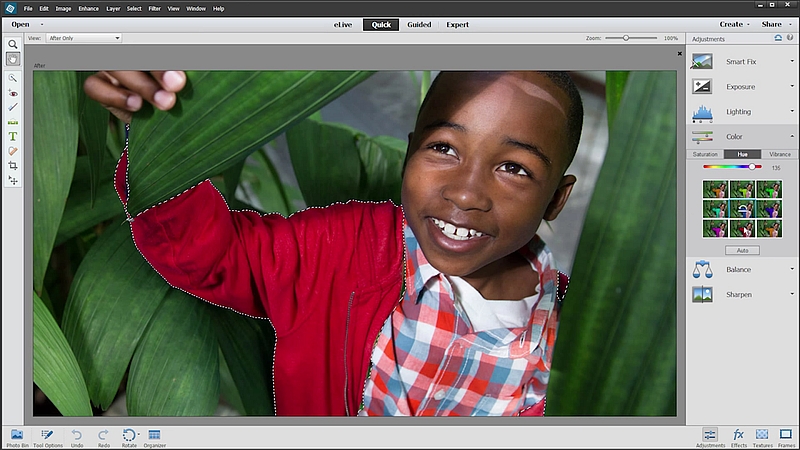This screenshot has height=450, width=800.
Task: Click the Auto color button
Action: (741, 250)
